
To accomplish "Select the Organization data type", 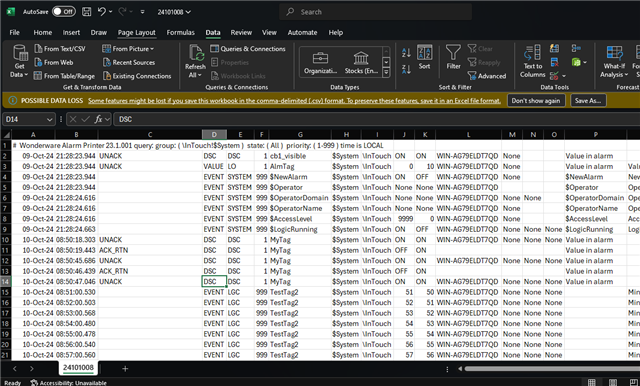I will click(320, 62).
